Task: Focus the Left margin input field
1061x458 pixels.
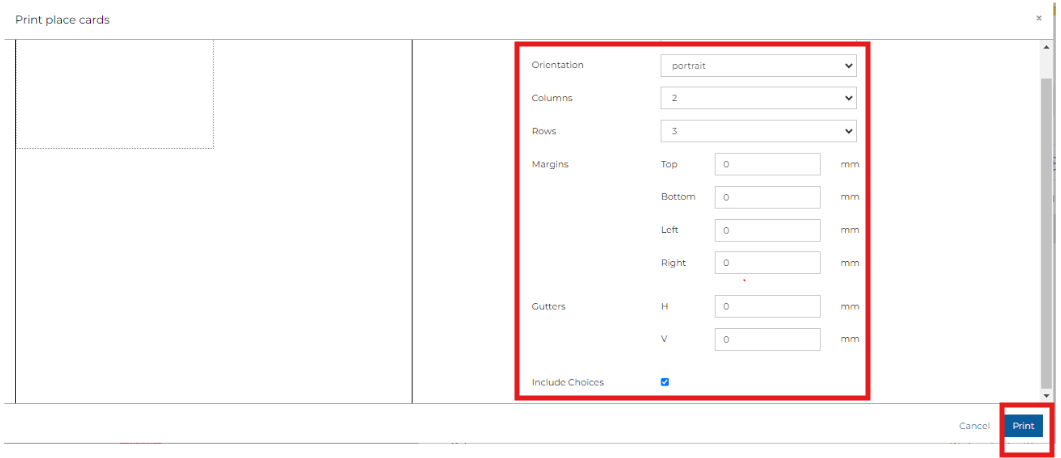Action: point(767,230)
